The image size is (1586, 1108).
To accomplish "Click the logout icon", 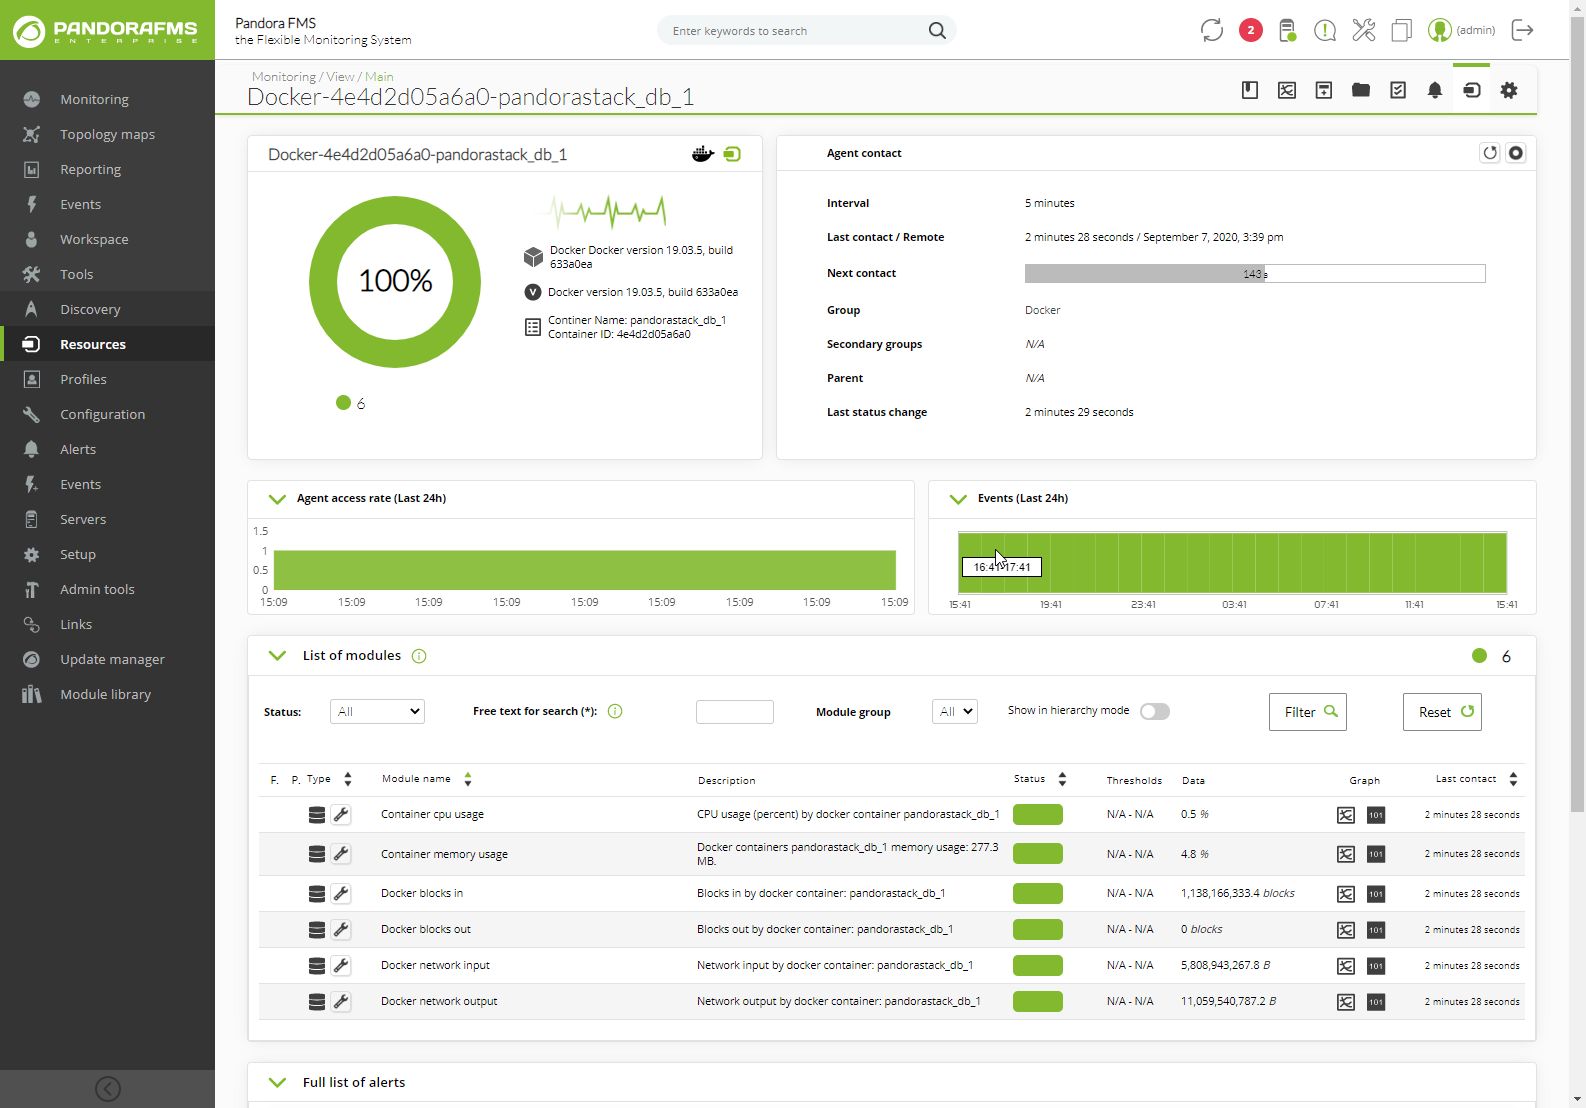I will point(1522,30).
